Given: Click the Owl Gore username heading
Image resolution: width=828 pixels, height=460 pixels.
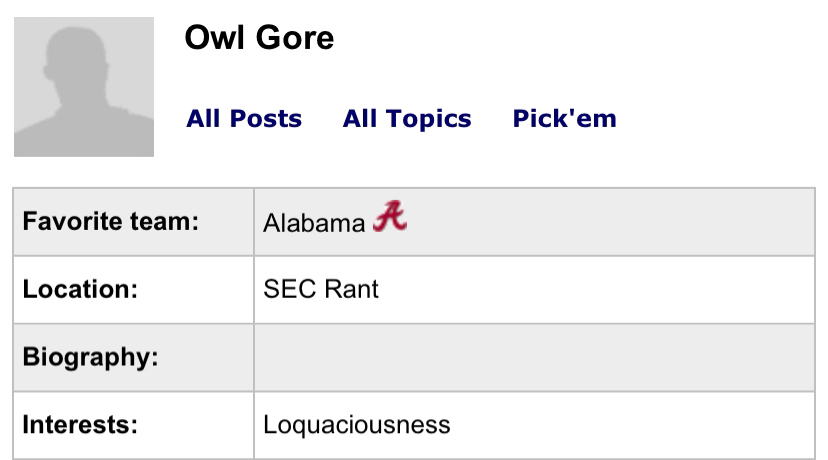Looking at the screenshot, I should [259, 38].
